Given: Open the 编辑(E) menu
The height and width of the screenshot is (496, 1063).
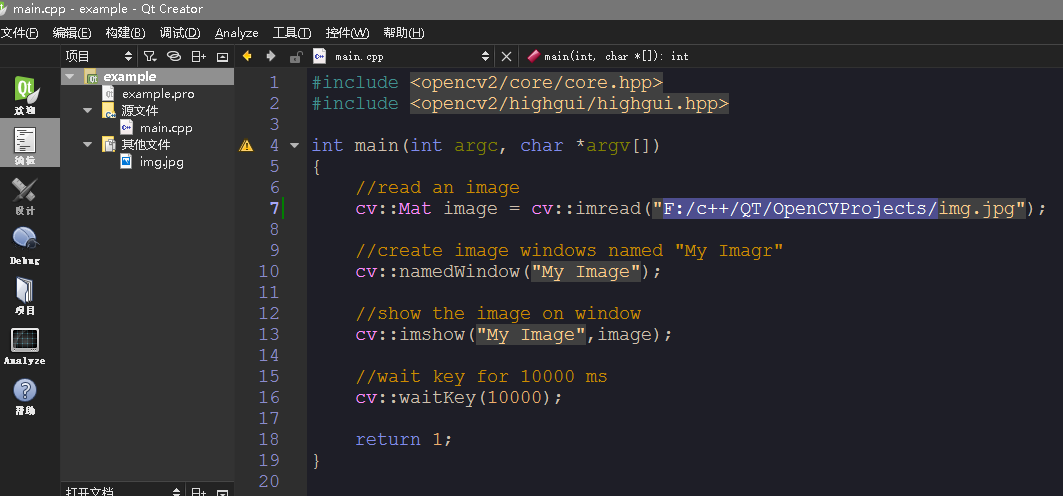Looking at the screenshot, I should [x=72, y=33].
